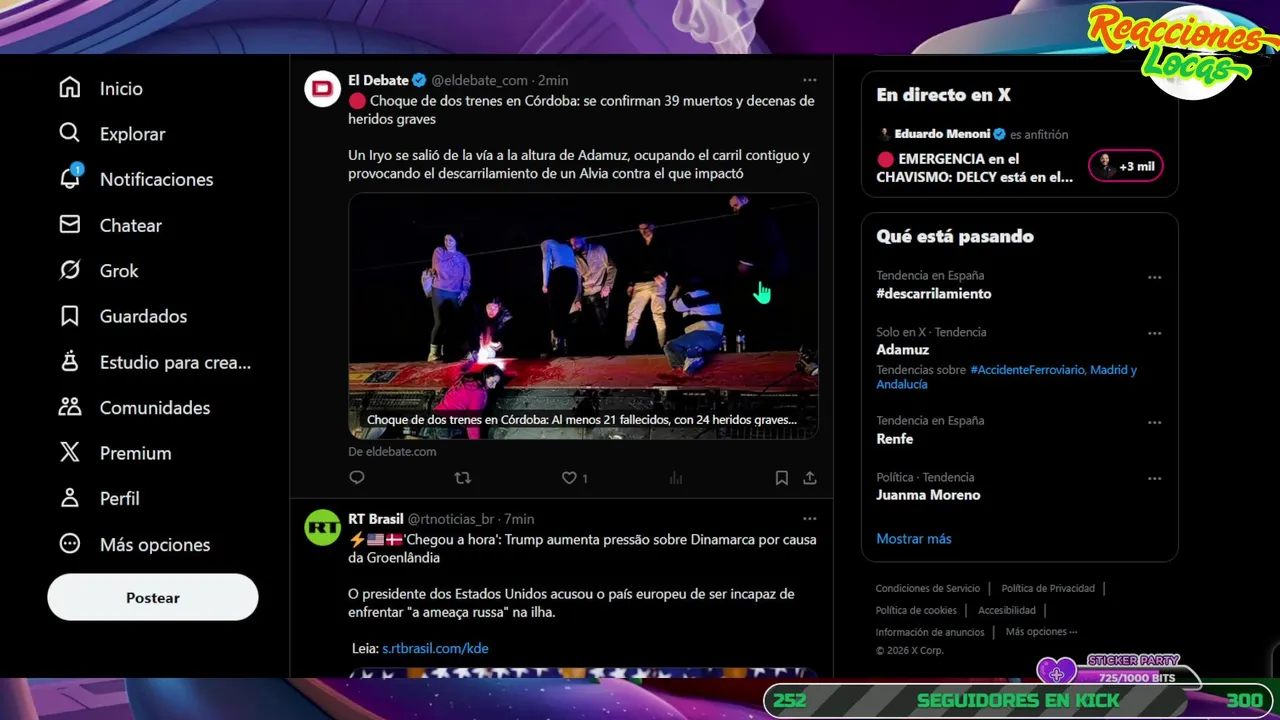Open El Debate 2min timestamp

(553, 80)
